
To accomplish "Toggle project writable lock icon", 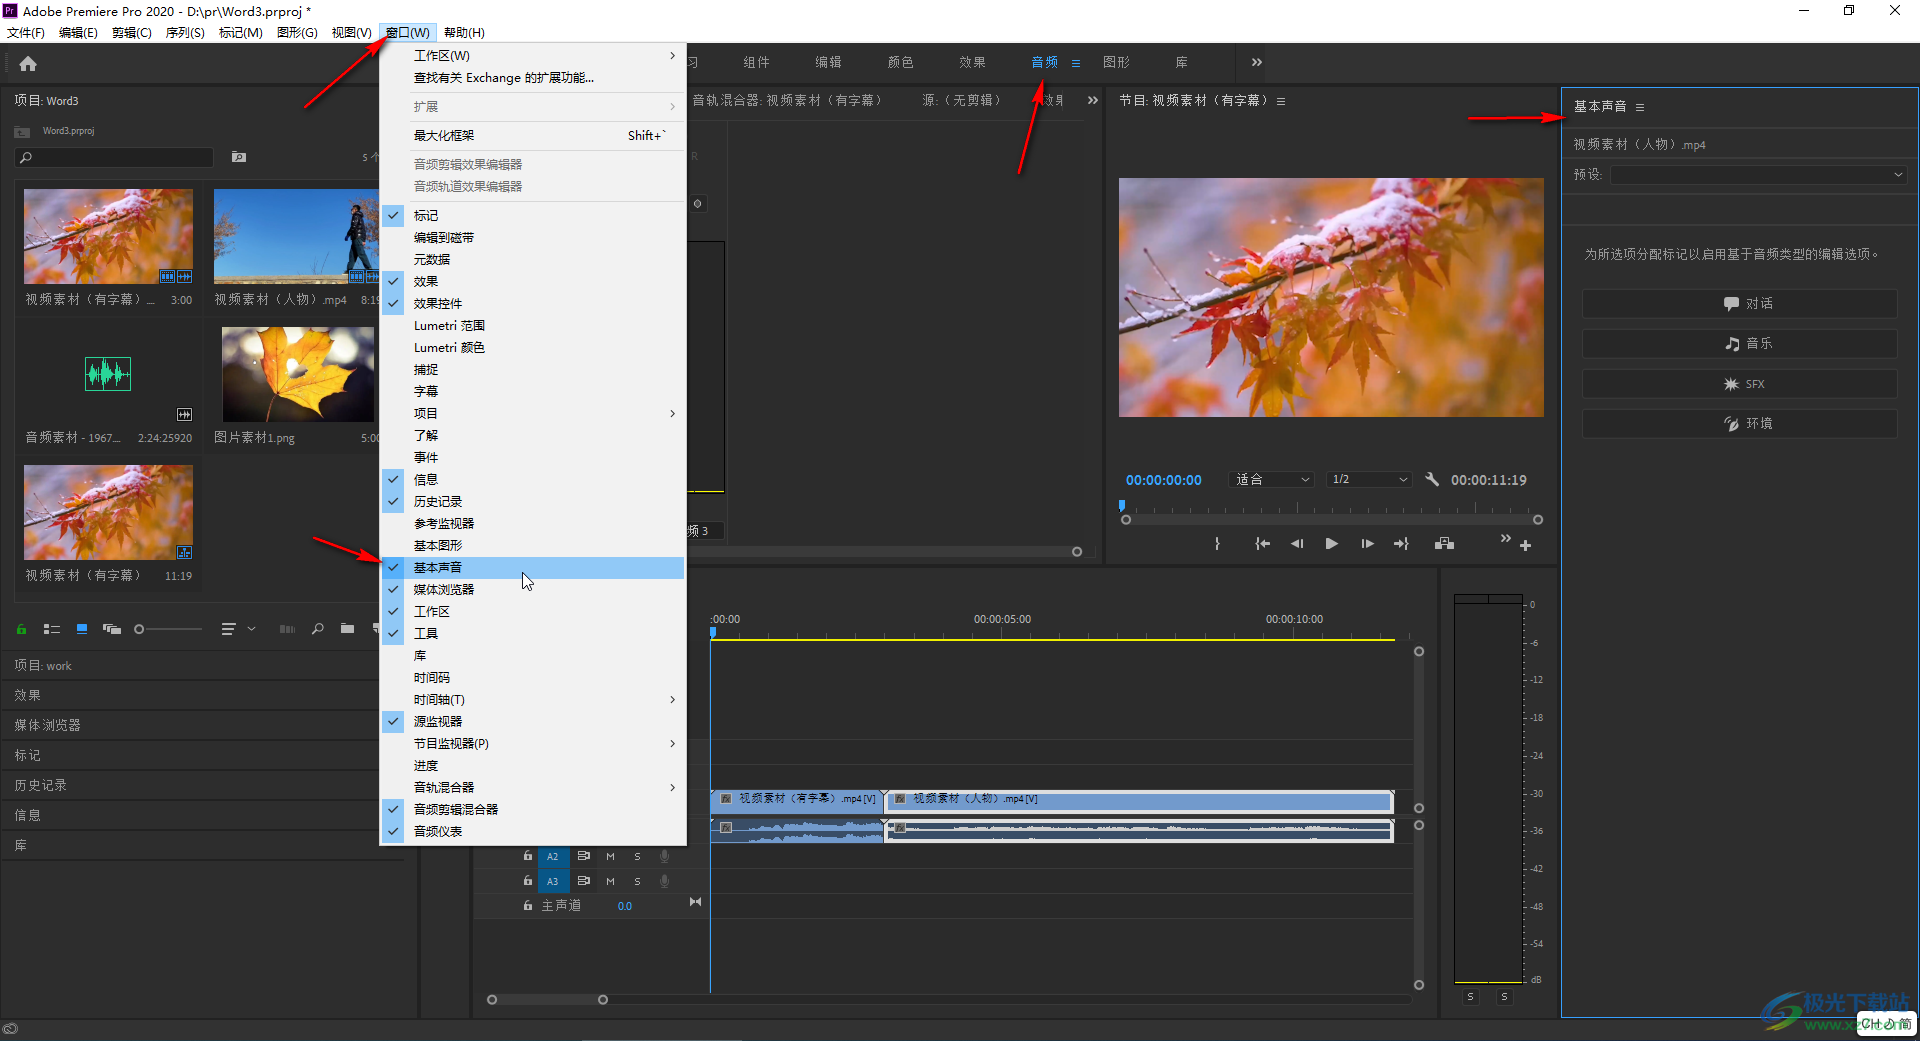I will 21,629.
